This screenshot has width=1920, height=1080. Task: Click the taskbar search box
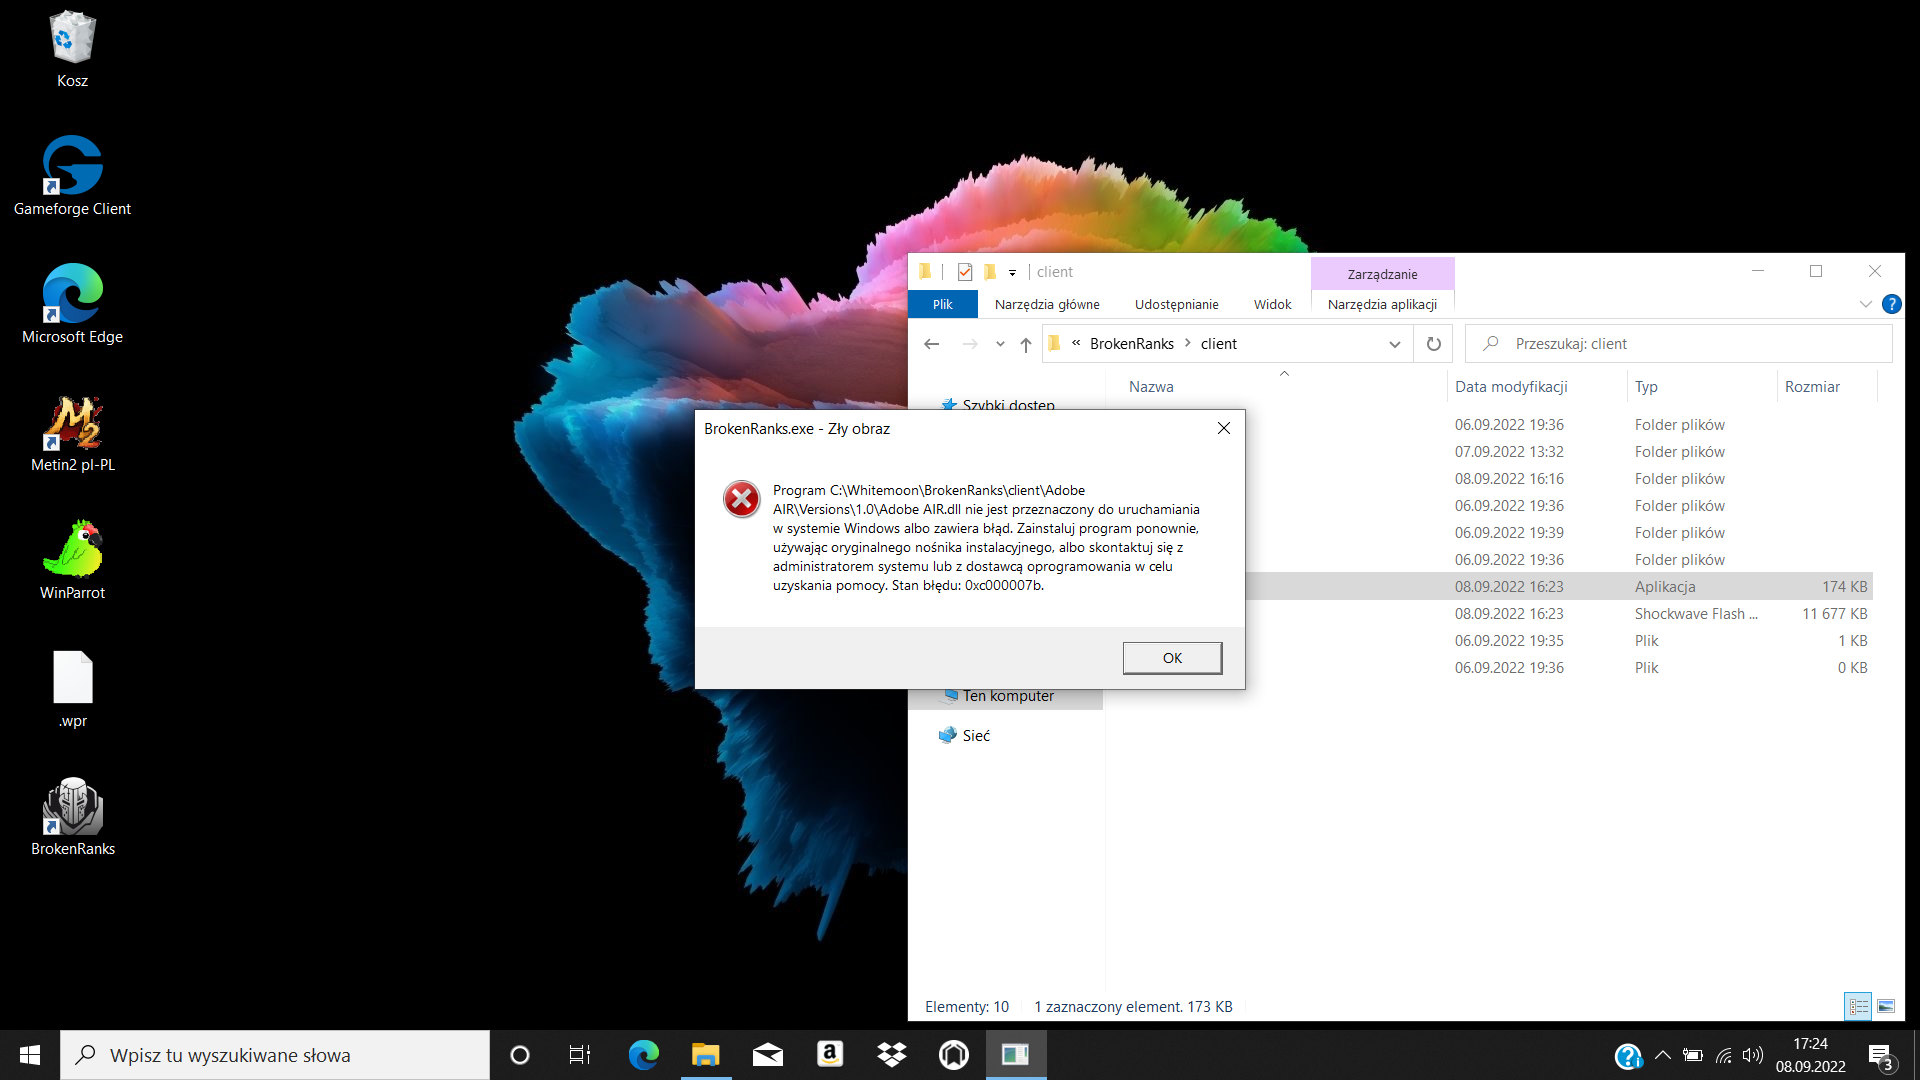click(275, 1055)
